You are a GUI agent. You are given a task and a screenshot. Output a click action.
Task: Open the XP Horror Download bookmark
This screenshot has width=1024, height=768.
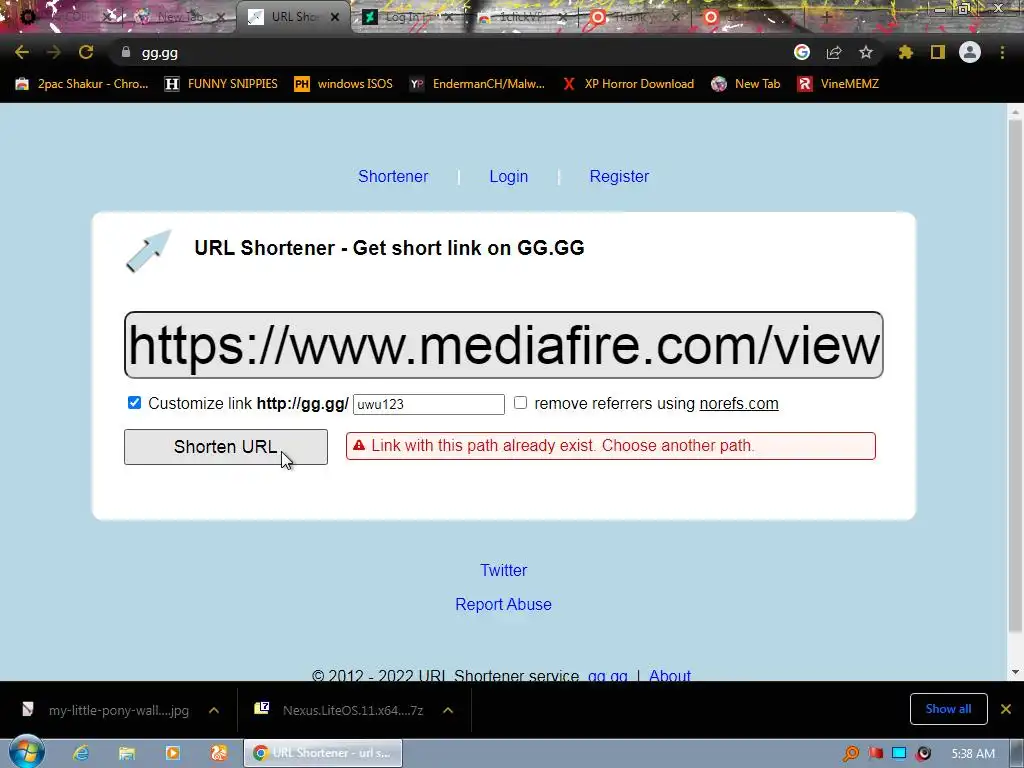pyautogui.click(x=628, y=84)
